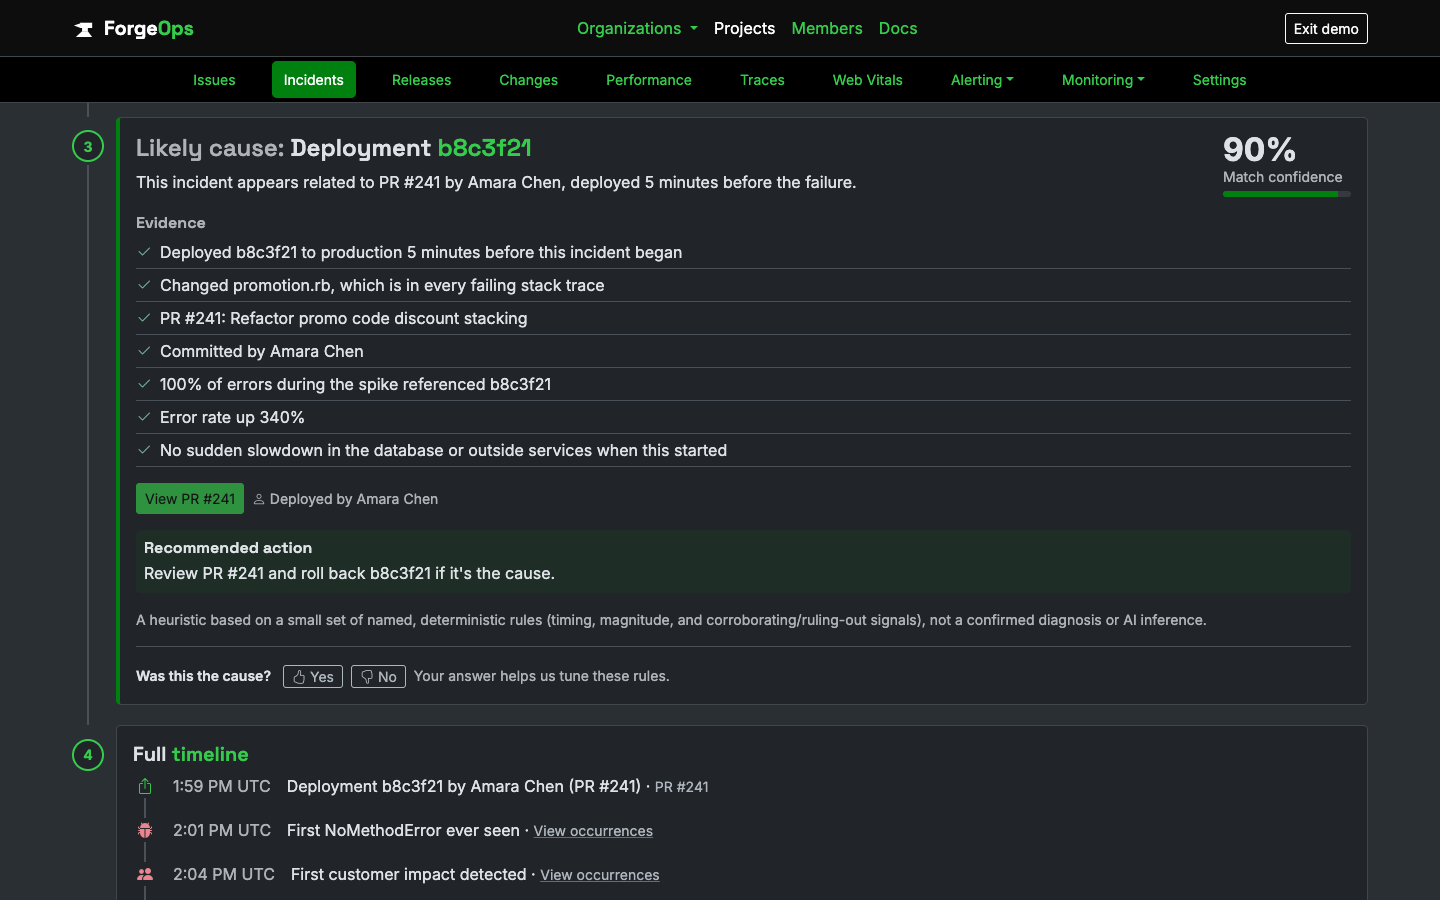Expand the Alerting menu
This screenshot has width=1440, height=900.
pyautogui.click(x=982, y=80)
